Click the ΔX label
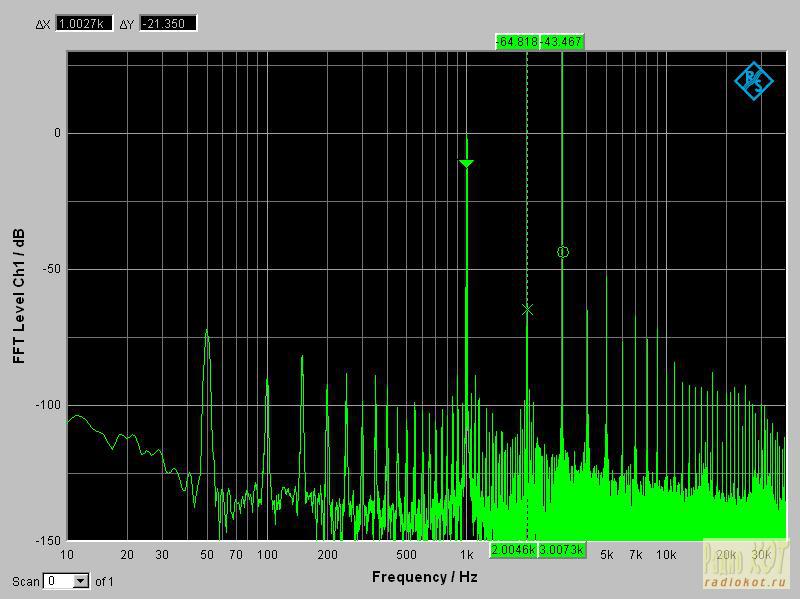This screenshot has height=599, width=800. [43, 24]
